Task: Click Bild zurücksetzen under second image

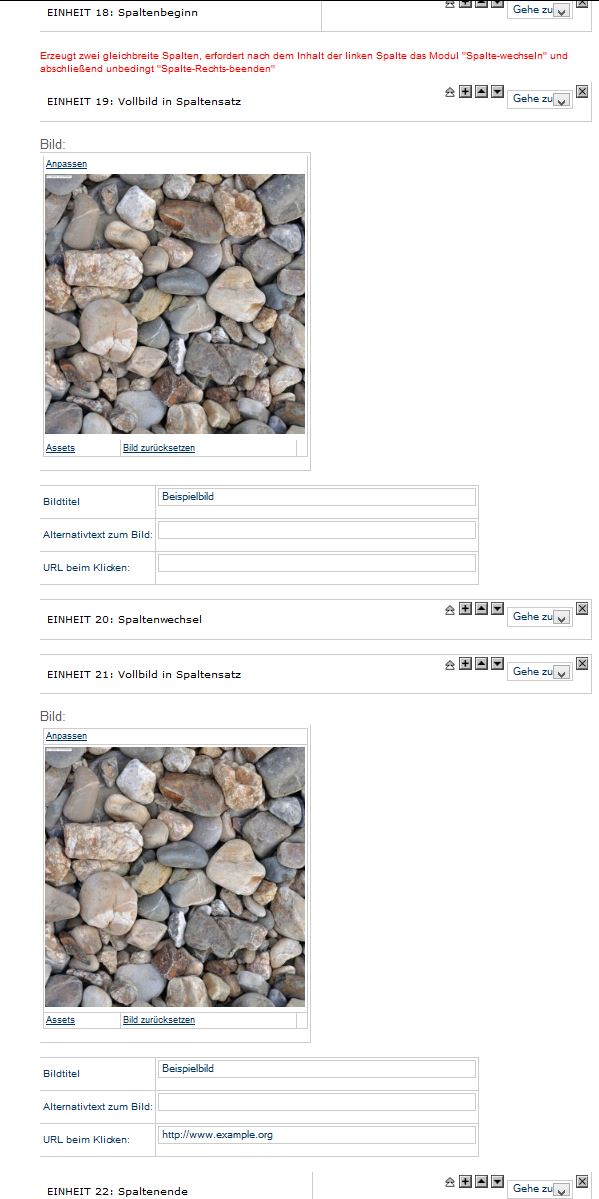Action: point(158,1020)
